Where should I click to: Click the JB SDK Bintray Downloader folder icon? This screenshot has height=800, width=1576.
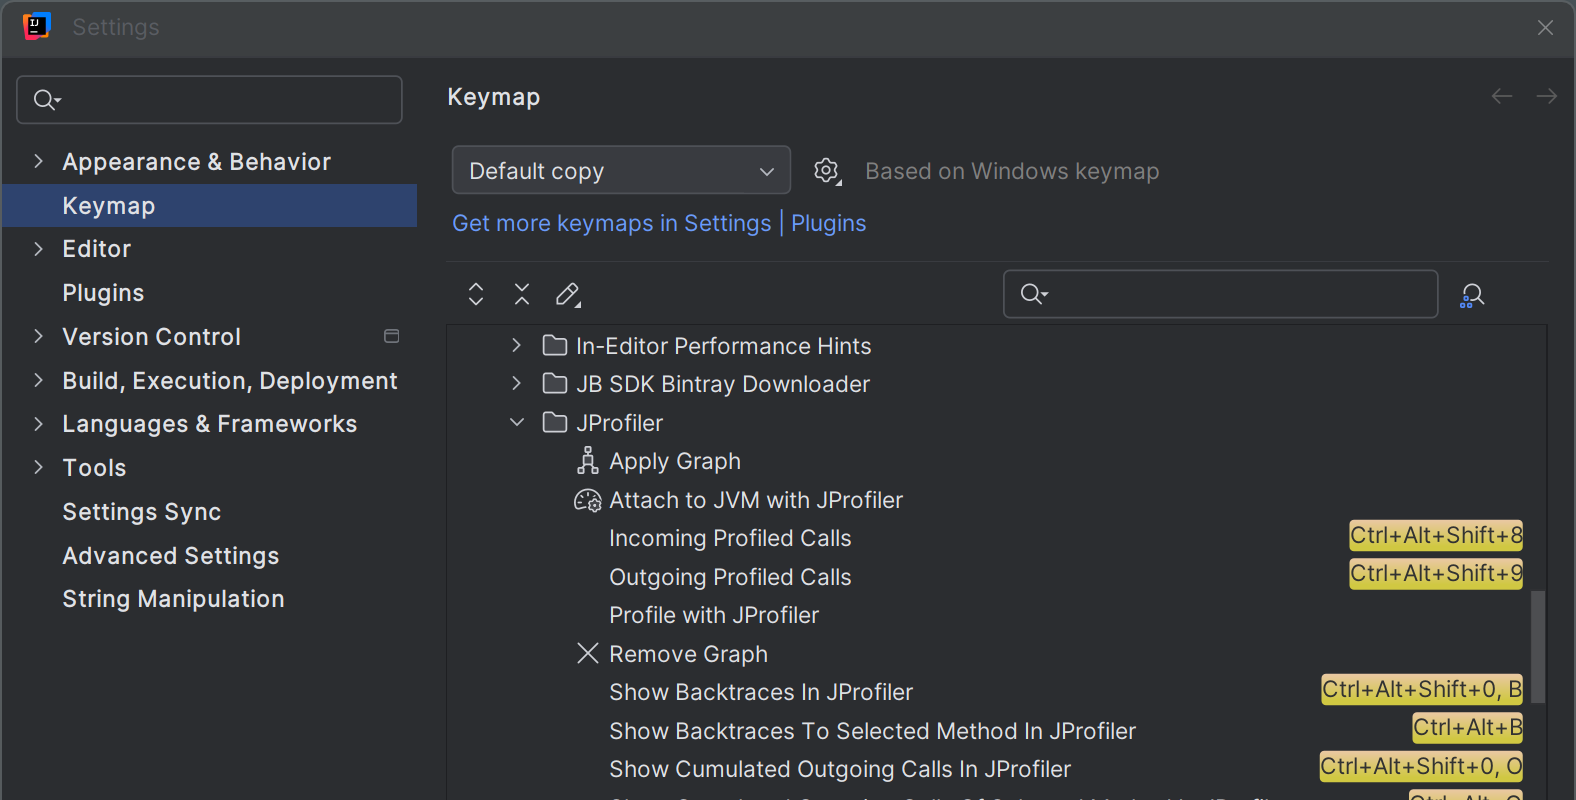[555, 384]
